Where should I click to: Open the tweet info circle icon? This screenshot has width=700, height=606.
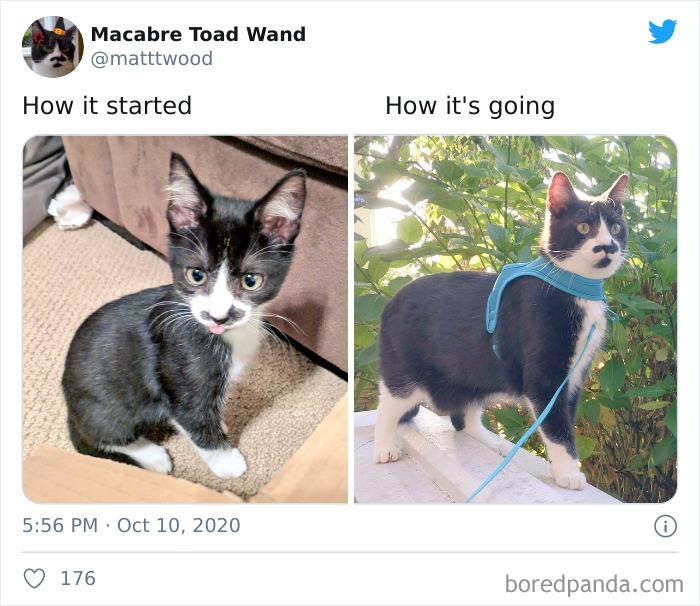[665, 526]
